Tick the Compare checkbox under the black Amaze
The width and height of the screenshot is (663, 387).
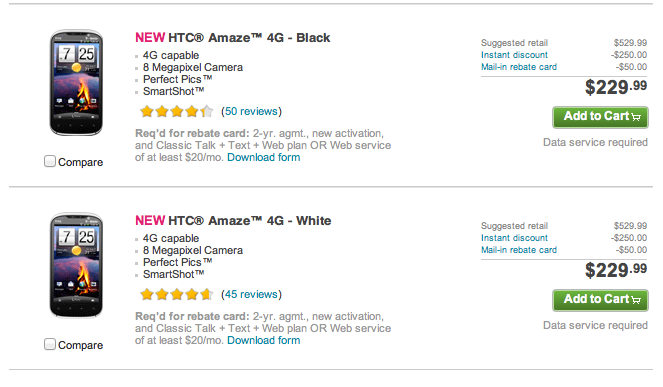pyautogui.click(x=50, y=161)
